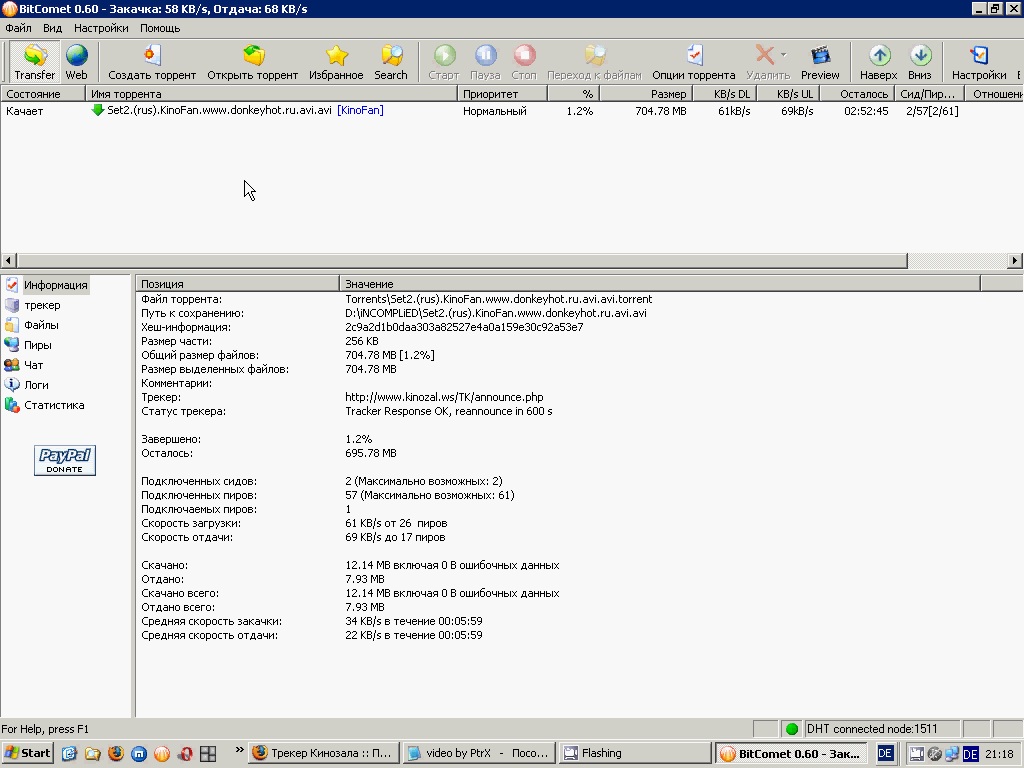Move the torrent up with Наверх
Image resolution: width=1024 pixels, height=768 pixels.
pyautogui.click(x=878, y=62)
